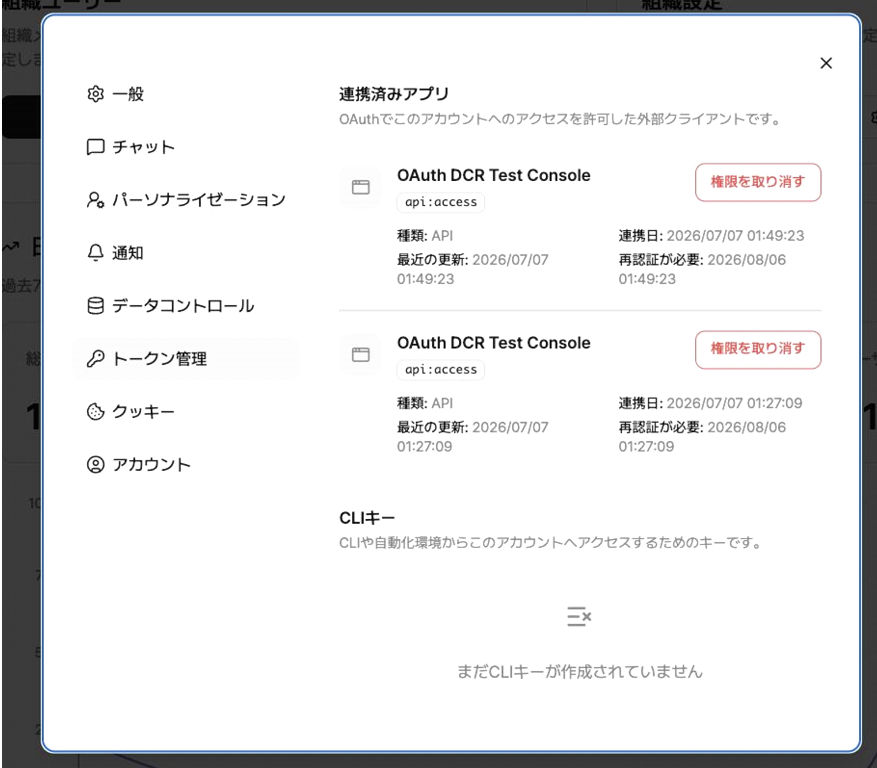Click the 再認証が必要 date of the 01:49:23 app
The width and height of the screenshot is (877, 768).
pyautogui.click(x=702, y=269)
